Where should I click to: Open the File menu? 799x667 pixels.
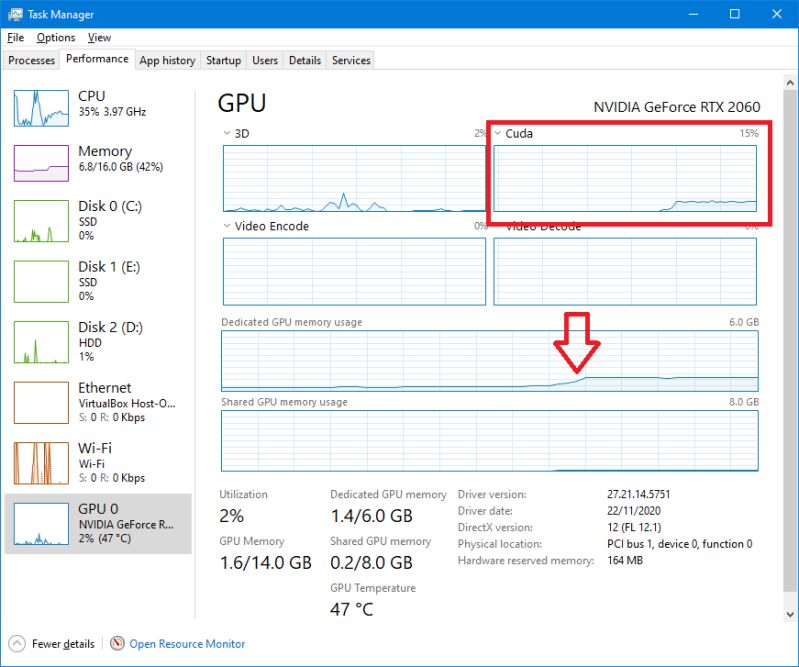[x=15, y=38]
